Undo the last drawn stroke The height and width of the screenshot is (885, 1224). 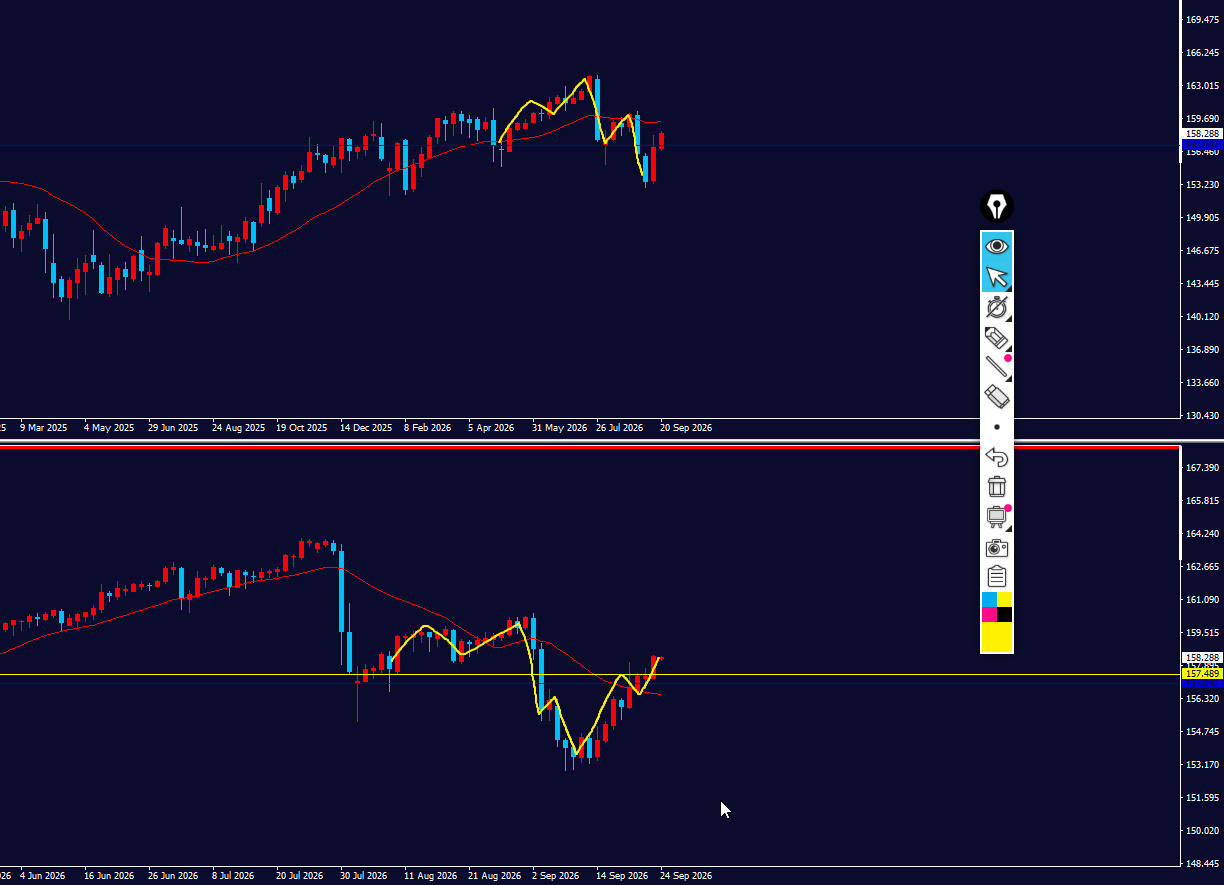click(x=997, y=457)
